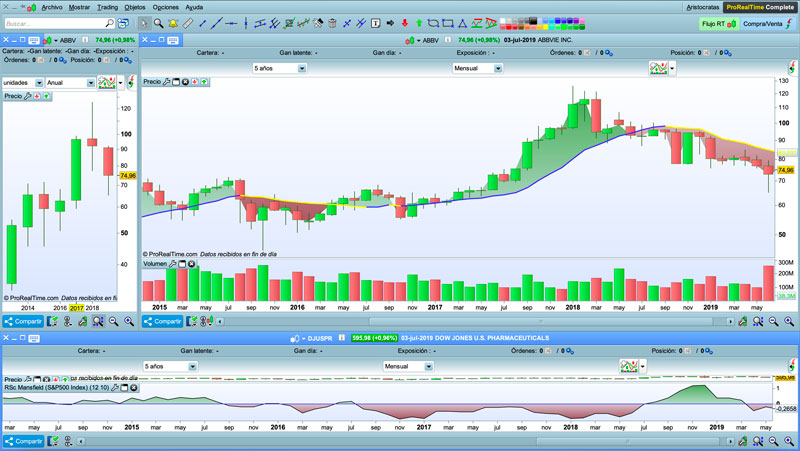Open the Opciones menu
The width and height of the screenshot is (800, 451).
coord(165,7)
